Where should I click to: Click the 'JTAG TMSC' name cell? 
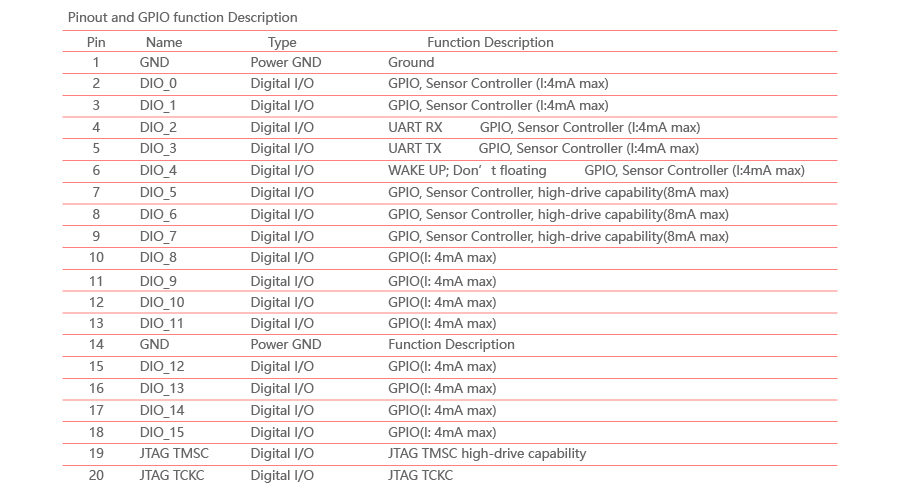[174, 453]
